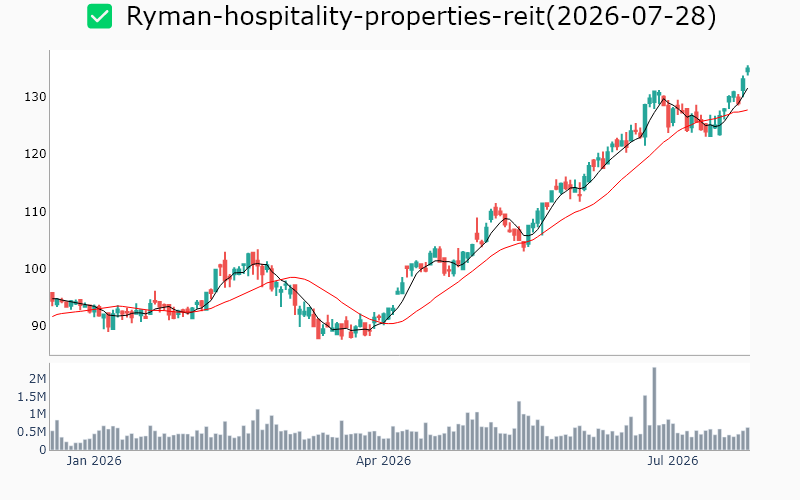Click the red moving average line's right end
Screen dimensions: 800x500
(747, 110)
